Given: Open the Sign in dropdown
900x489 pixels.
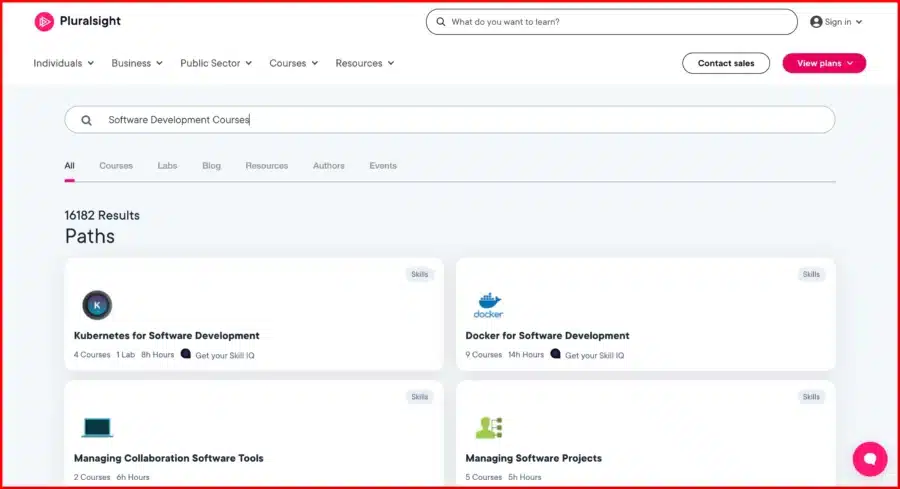Looking at the screenshot, I should pos(836,22).
